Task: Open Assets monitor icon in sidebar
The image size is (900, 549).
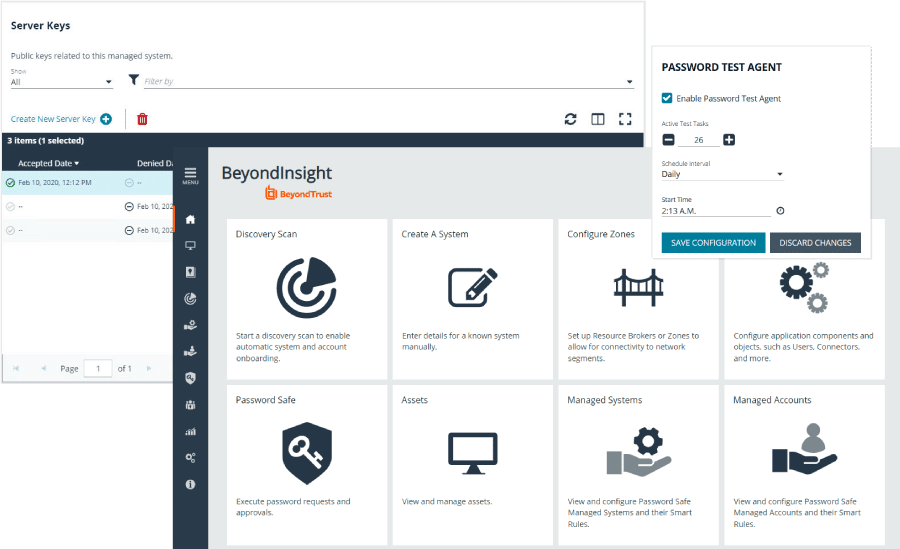Action: coord(191,246)
